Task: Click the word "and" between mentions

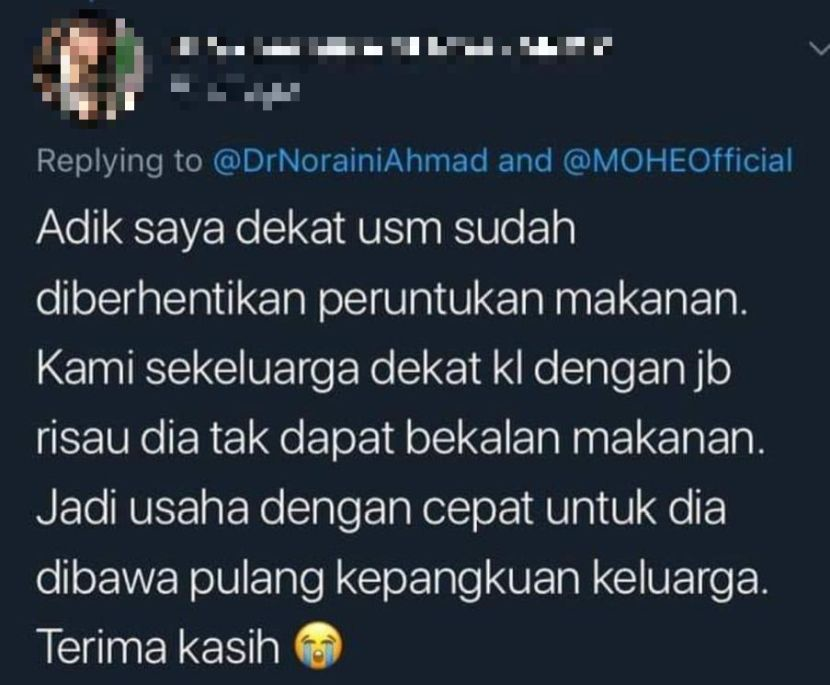Action: point(525,161)
